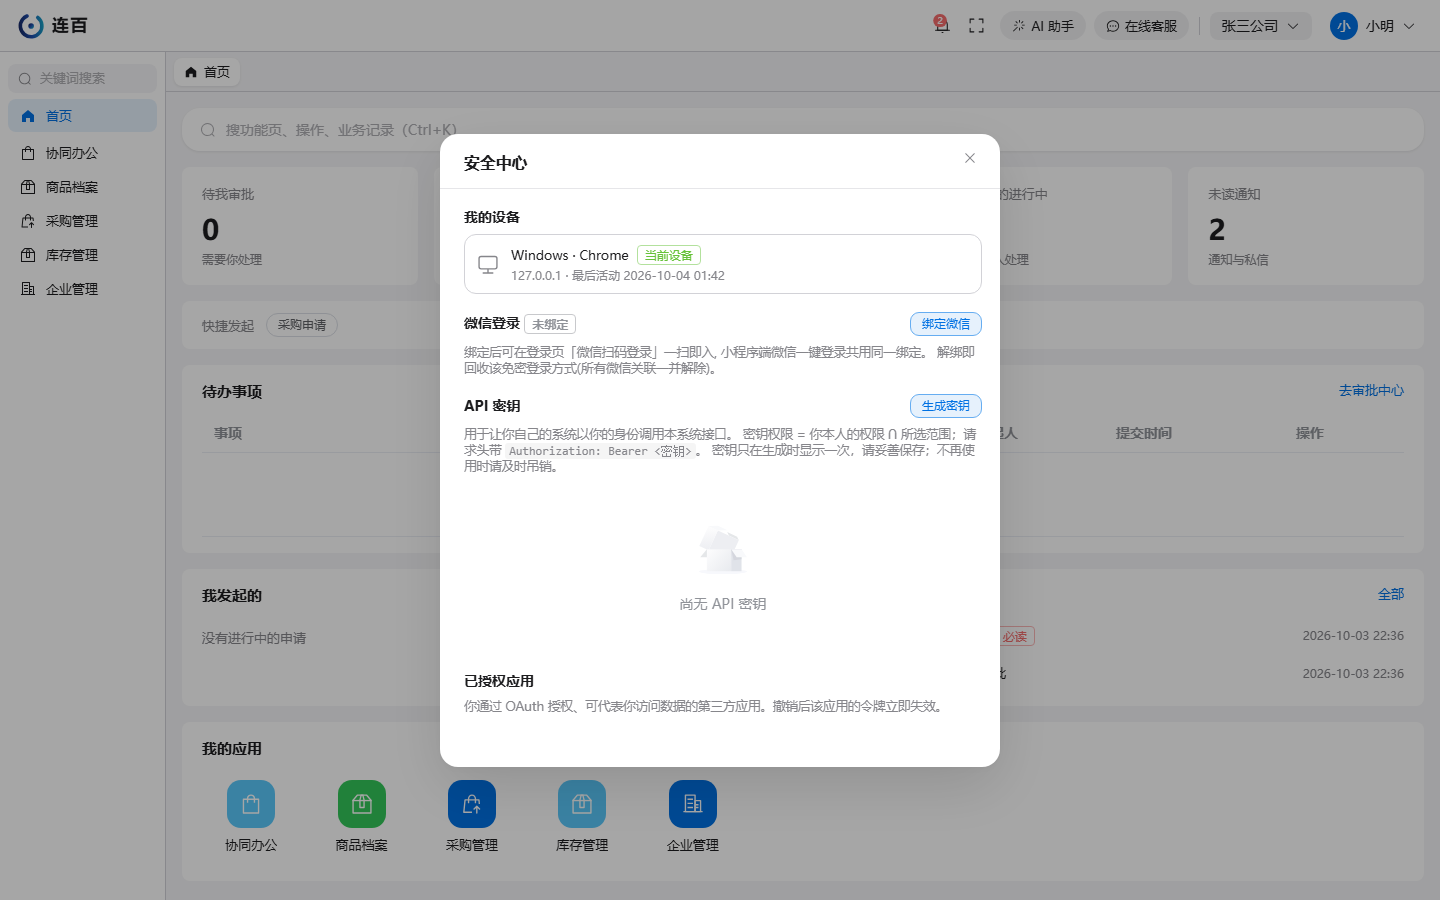Click the 小 avatar circle

click(x=1344, y=26)
